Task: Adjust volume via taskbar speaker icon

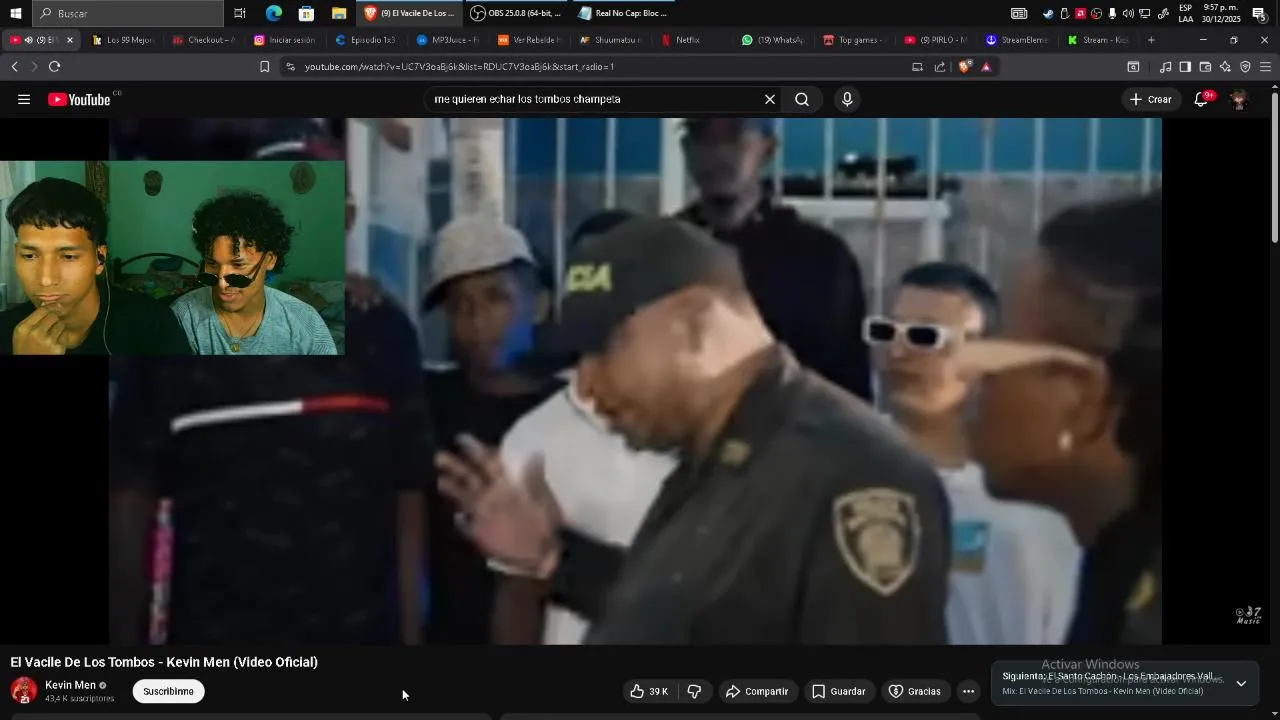Action: pyautogui.click(x=1128, y=13)
